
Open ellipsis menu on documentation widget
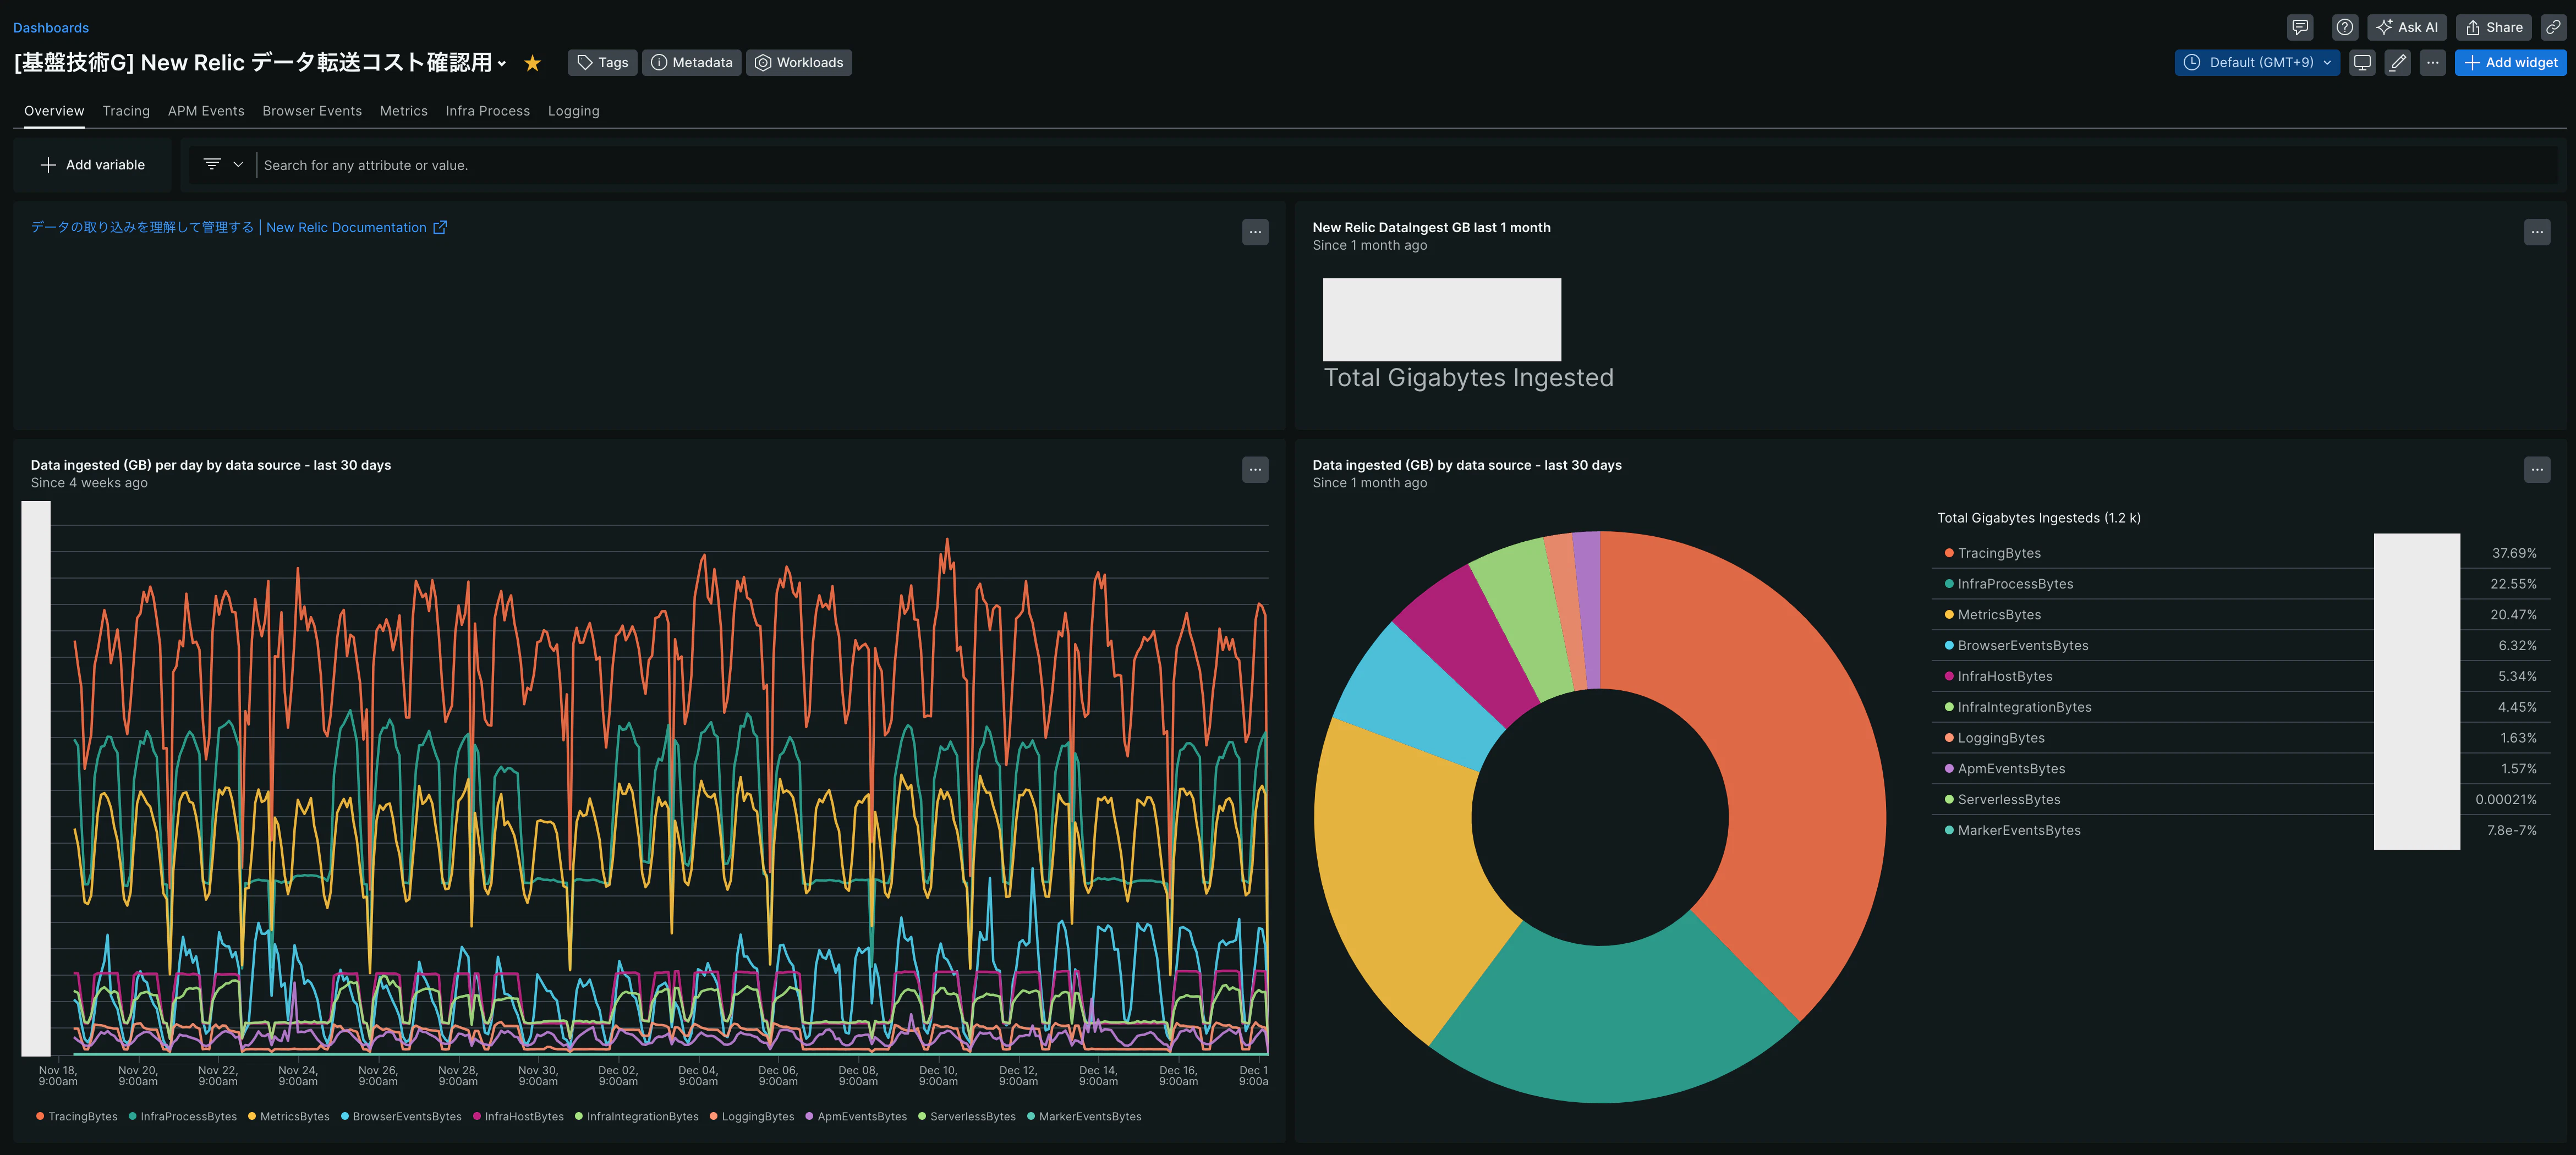[1255, 232]
